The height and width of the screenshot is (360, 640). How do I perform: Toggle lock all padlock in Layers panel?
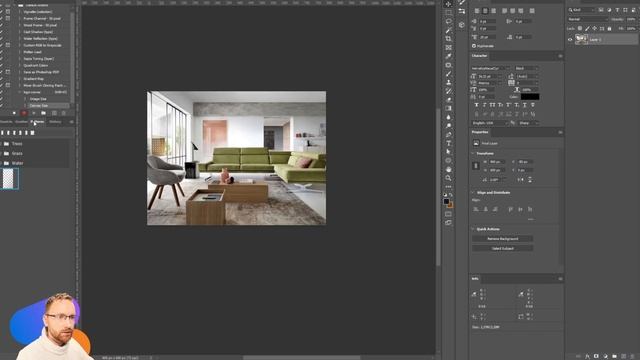609,29
